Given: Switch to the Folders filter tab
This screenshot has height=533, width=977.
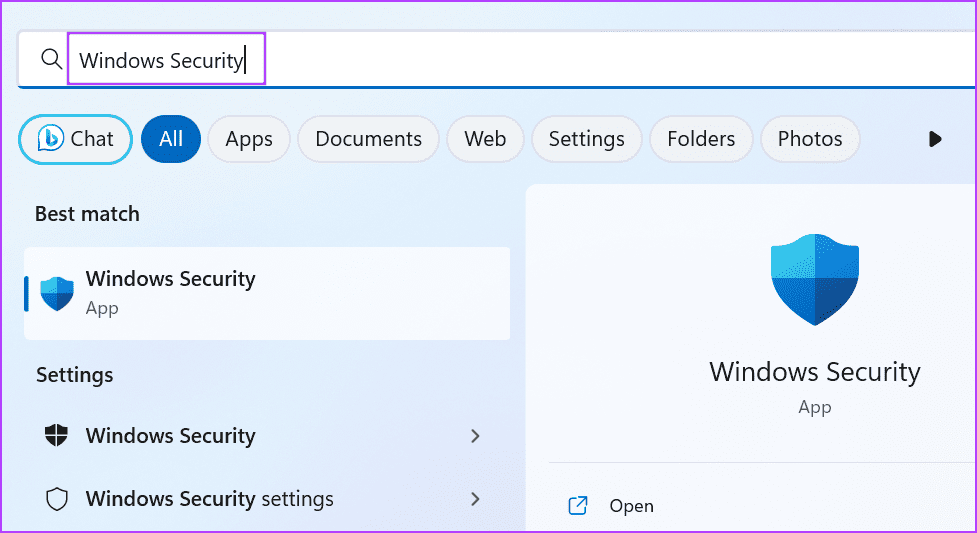Looking at the screenshot, I should click(701, 139).
